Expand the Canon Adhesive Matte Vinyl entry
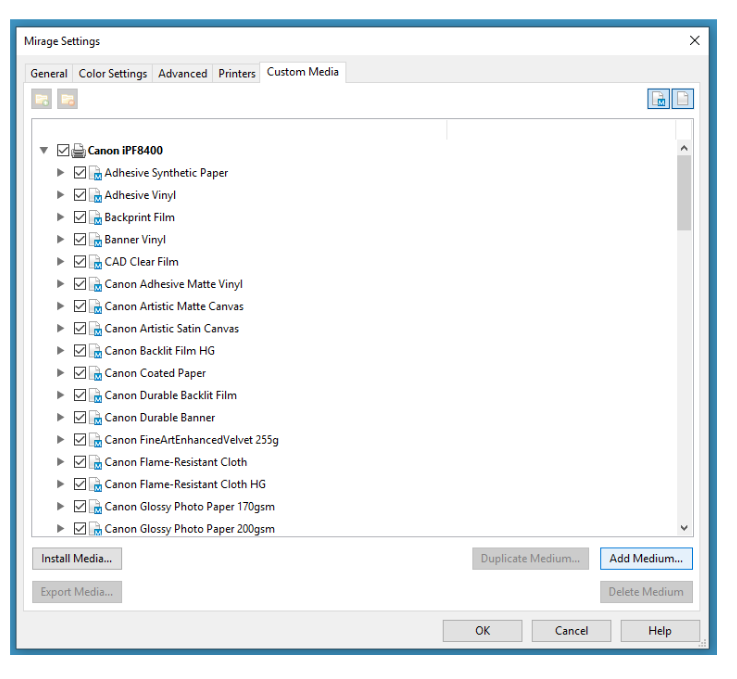The image size is (737, 679). click(x=60, y=284)
